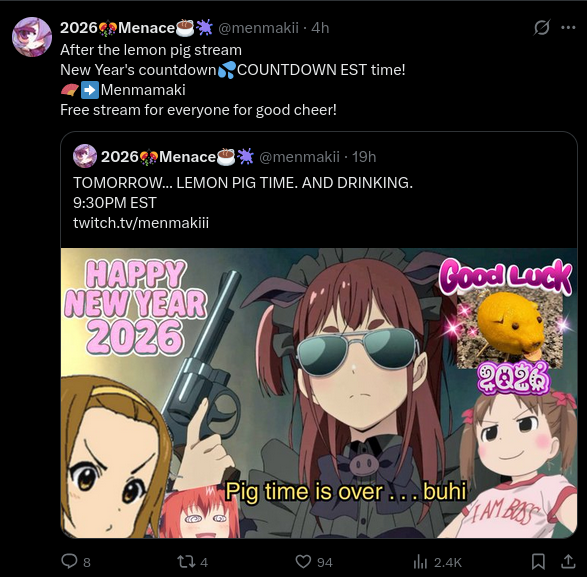Click the 4h timestamp link
587x577 pixels.
[x=320, y=28]
